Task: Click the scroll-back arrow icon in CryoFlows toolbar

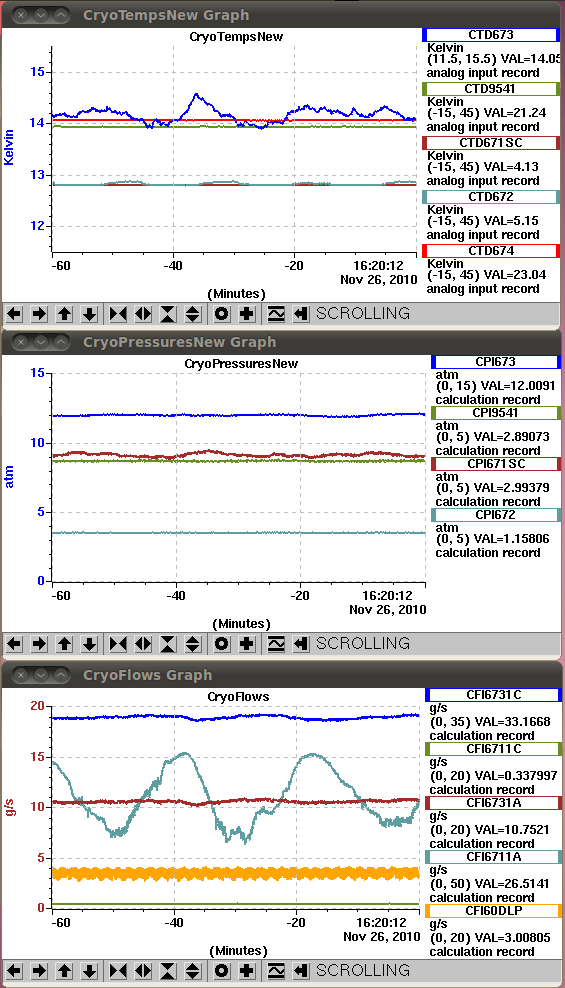Action: tap(301, 970)
